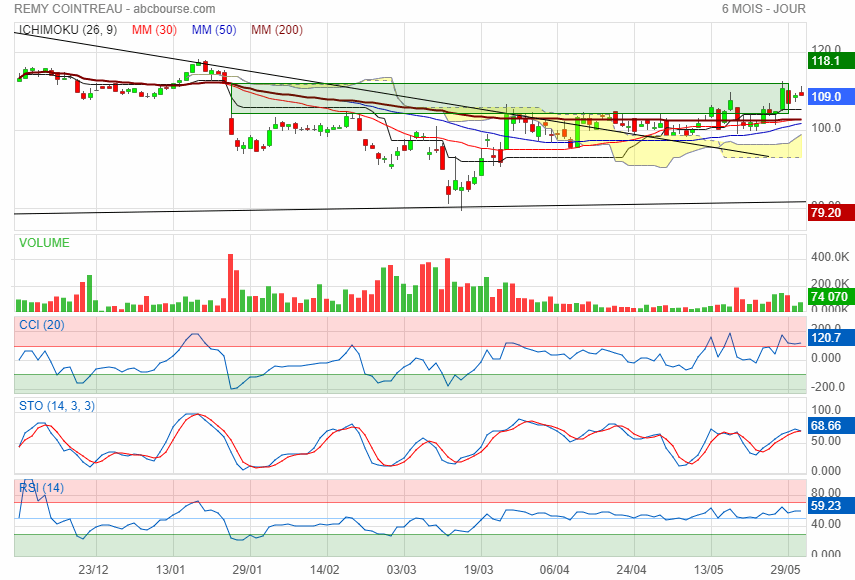855x580 pixels.
Task: Click the tallest red volume bar near 29/01
Action: [x=231, y=283]
